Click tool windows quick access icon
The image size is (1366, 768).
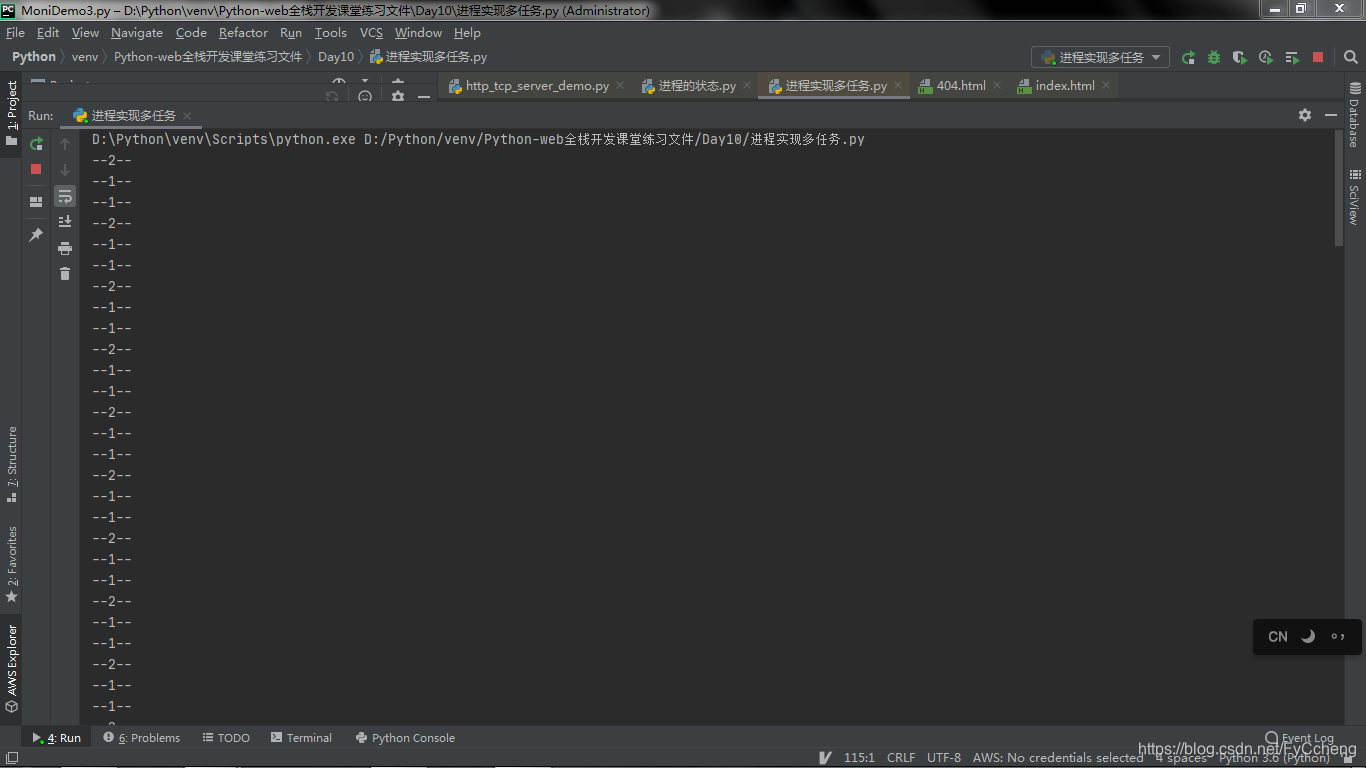tap(10, 759)
